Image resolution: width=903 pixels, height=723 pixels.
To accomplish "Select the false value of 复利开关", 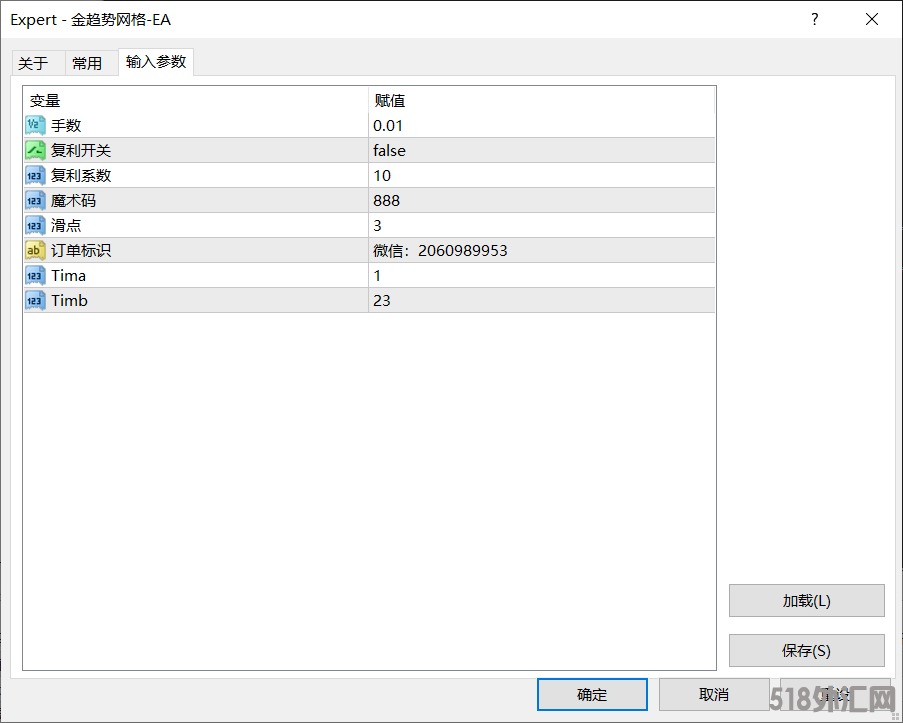I will click(541, 150).
